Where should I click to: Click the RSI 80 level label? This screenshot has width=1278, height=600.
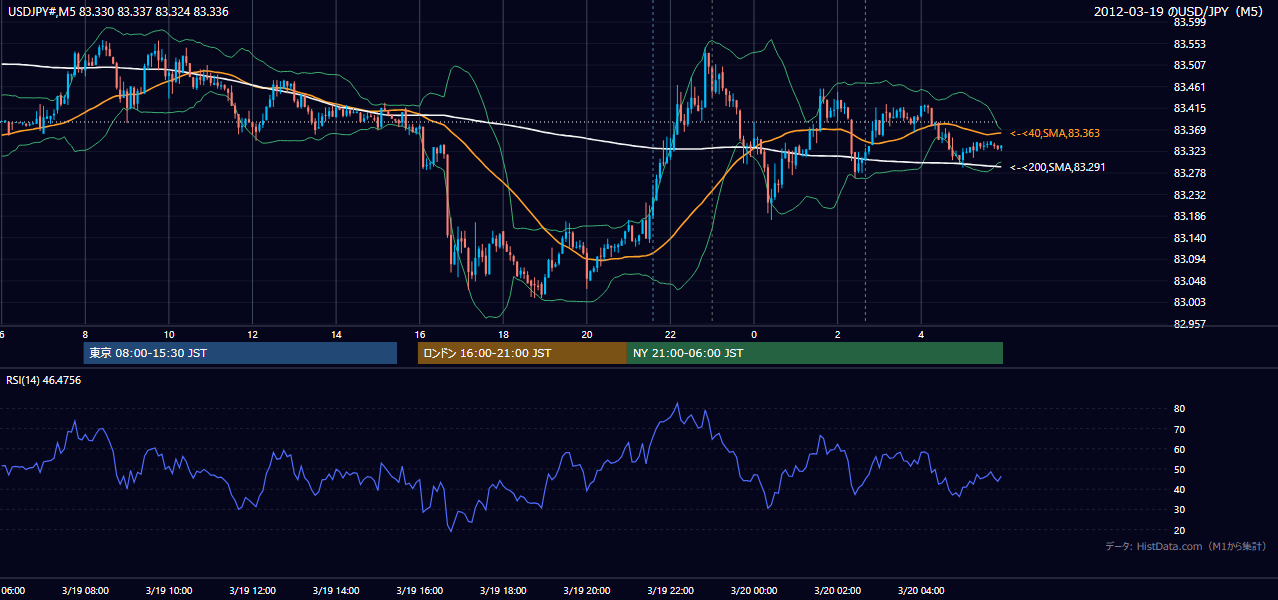pyautogui.click(x=1179, y=409)
